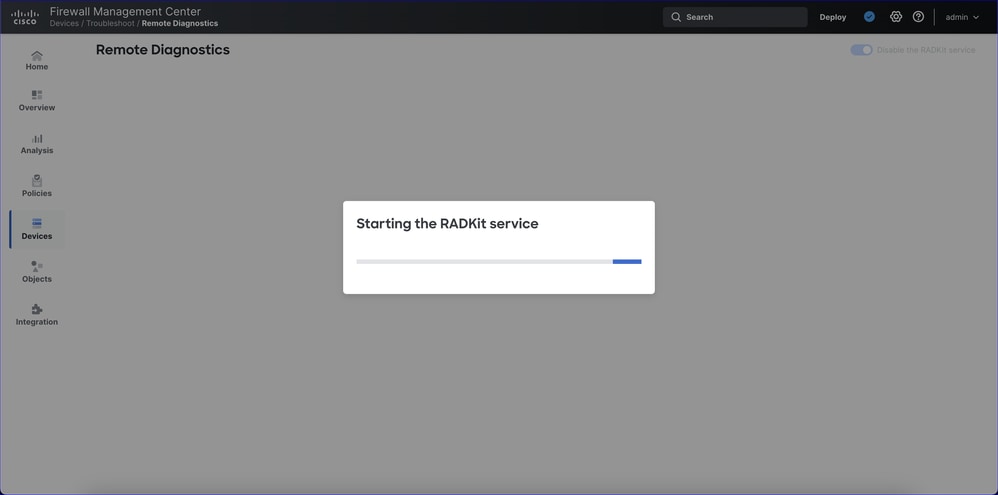998x495 pixels.
Task: Click the Firewall Management Center title
Action: [x=125, y=11]
